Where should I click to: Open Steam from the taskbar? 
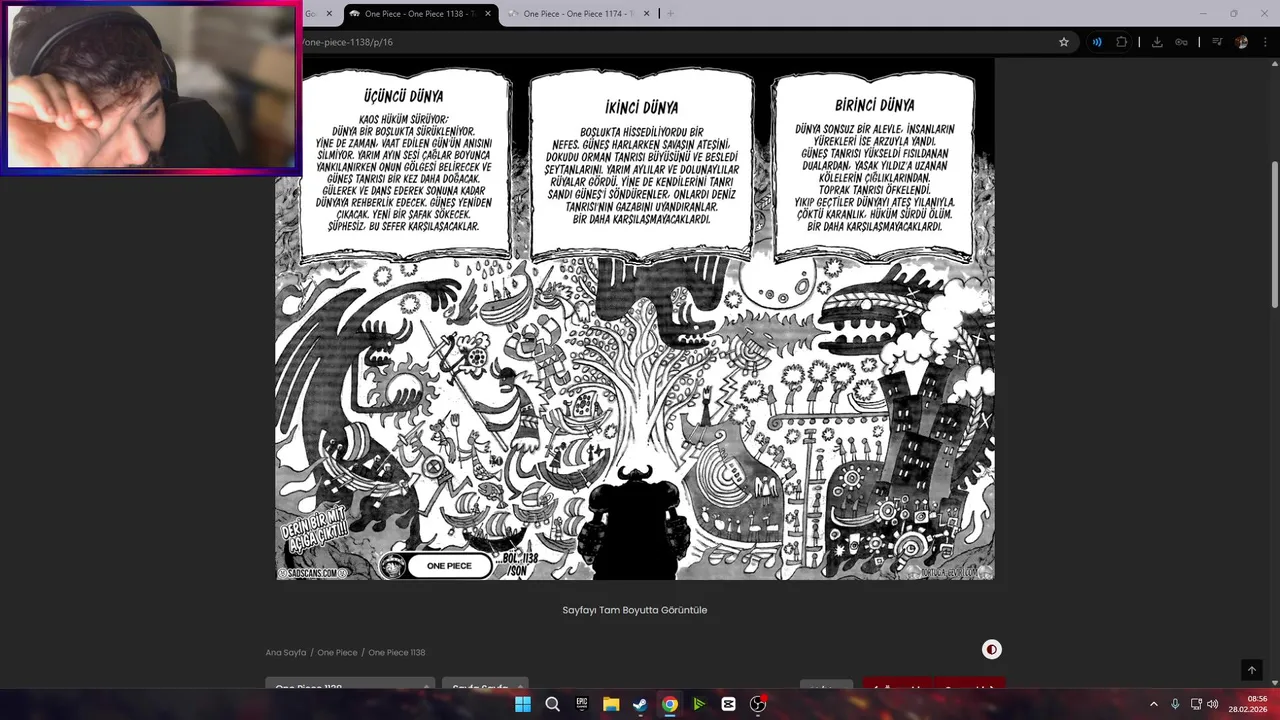click(640, 704)
